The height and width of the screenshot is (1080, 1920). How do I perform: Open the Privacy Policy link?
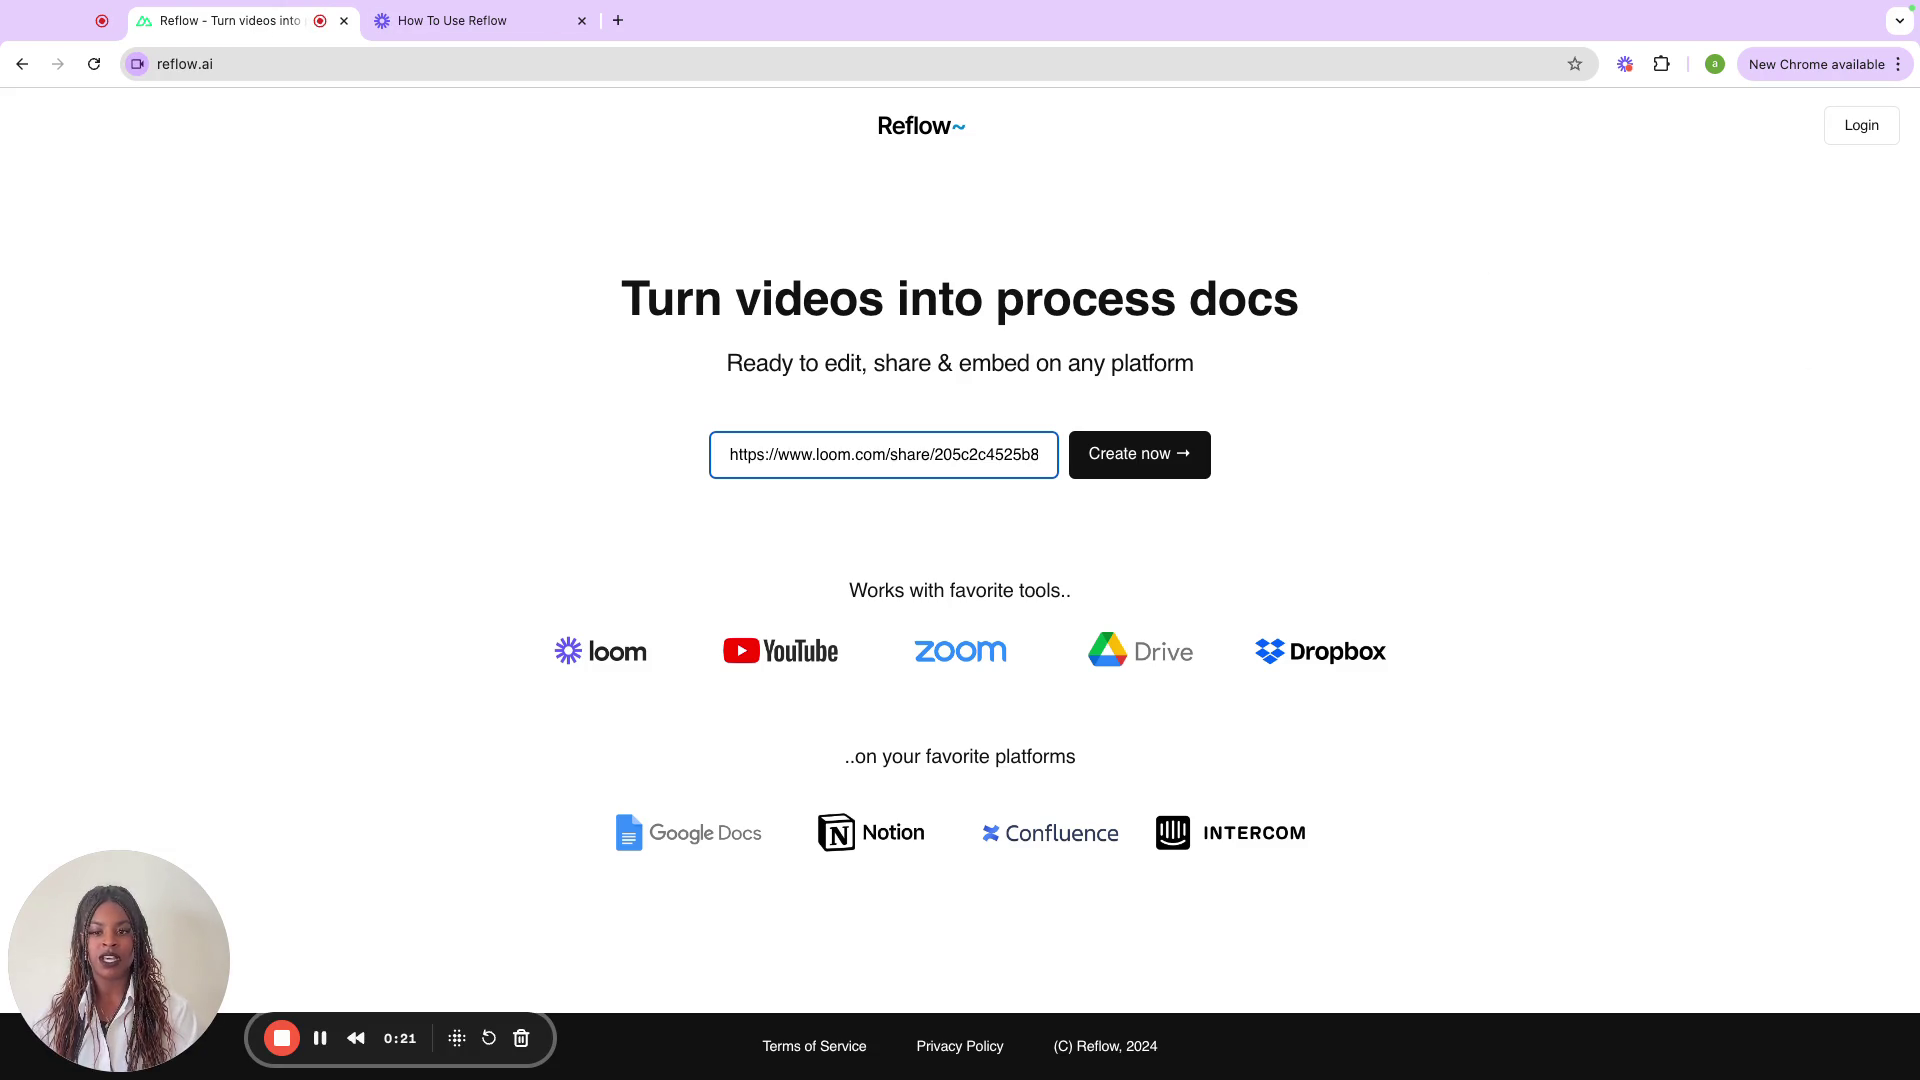[x=959, y=1046]
